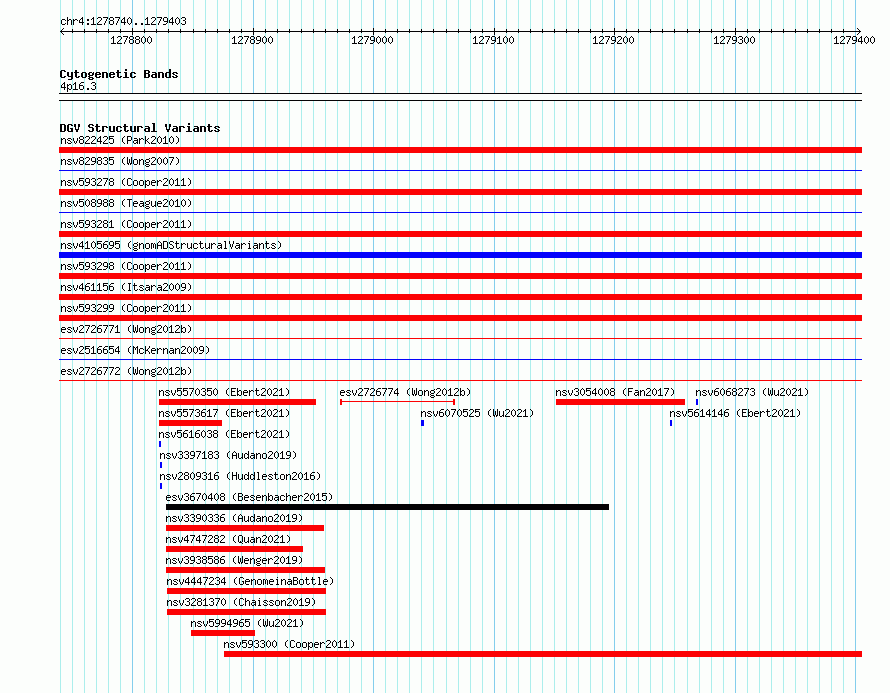Click the ruler's left arrow end
The image size is (890, 693).
click(62, 32)
